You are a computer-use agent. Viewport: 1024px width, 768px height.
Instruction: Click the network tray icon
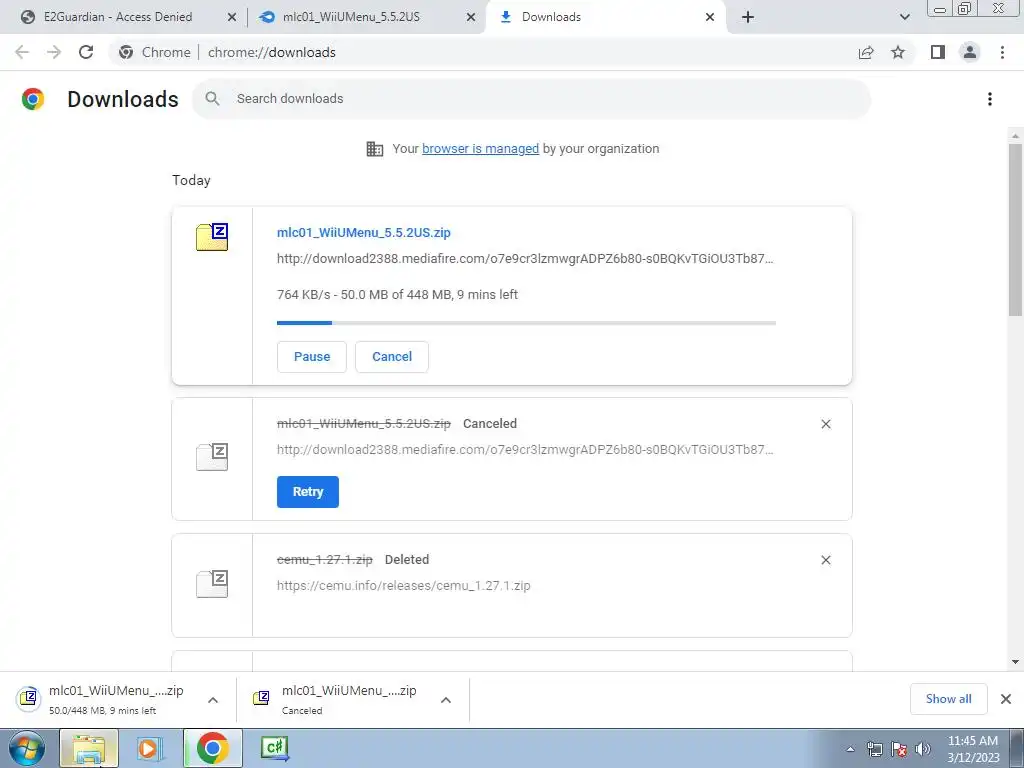point(874,749)
